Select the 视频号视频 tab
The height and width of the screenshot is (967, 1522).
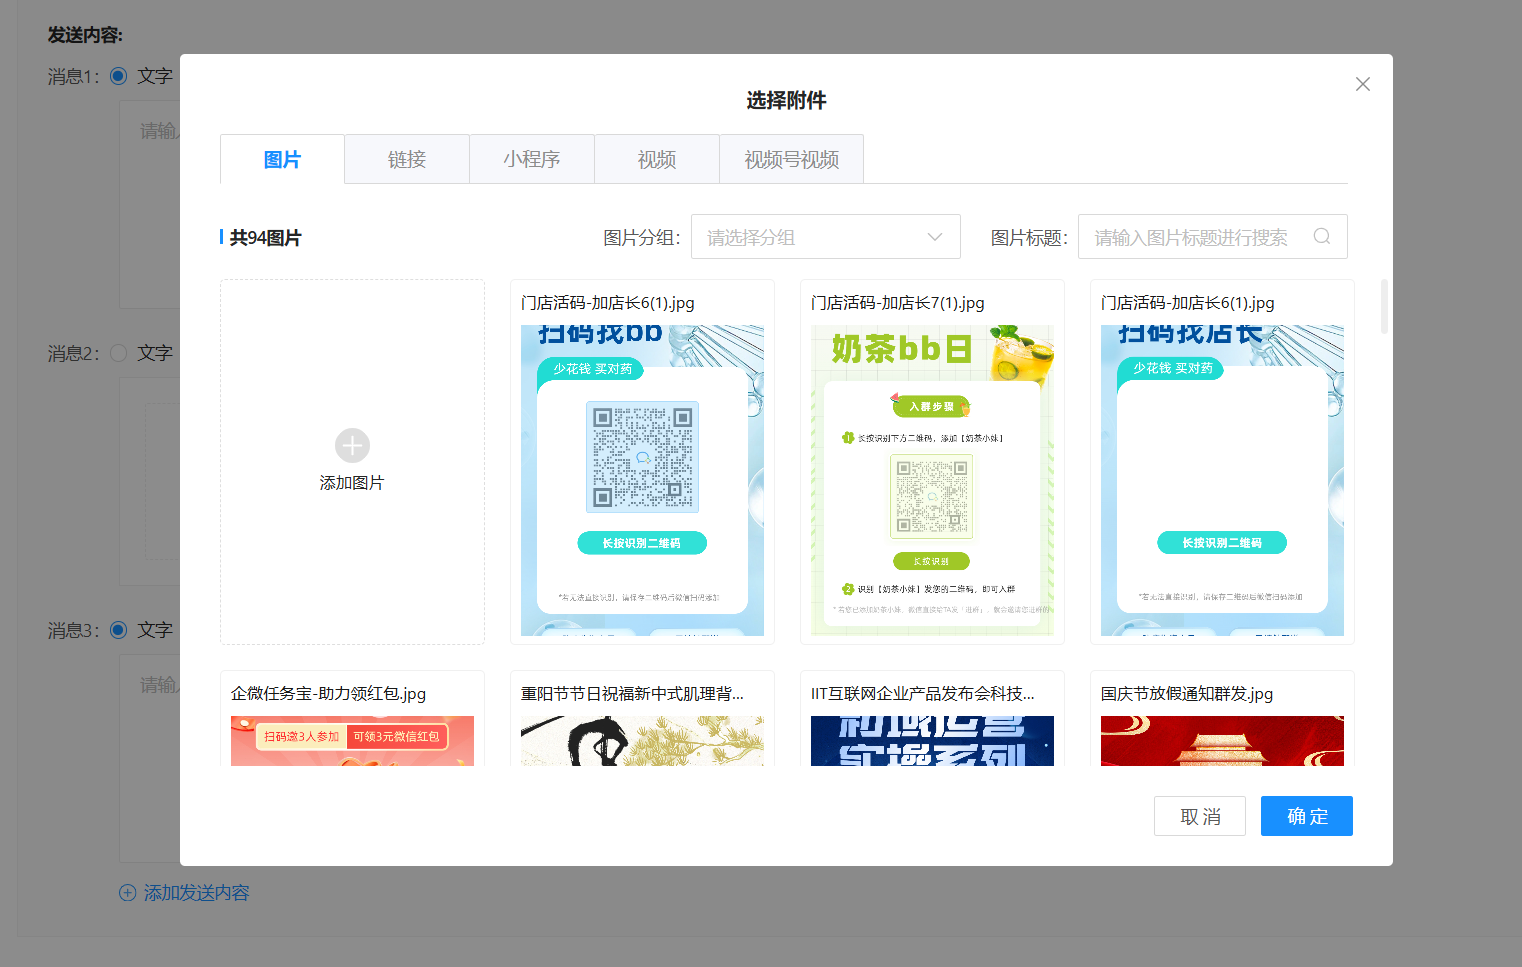tap(791, 159)
